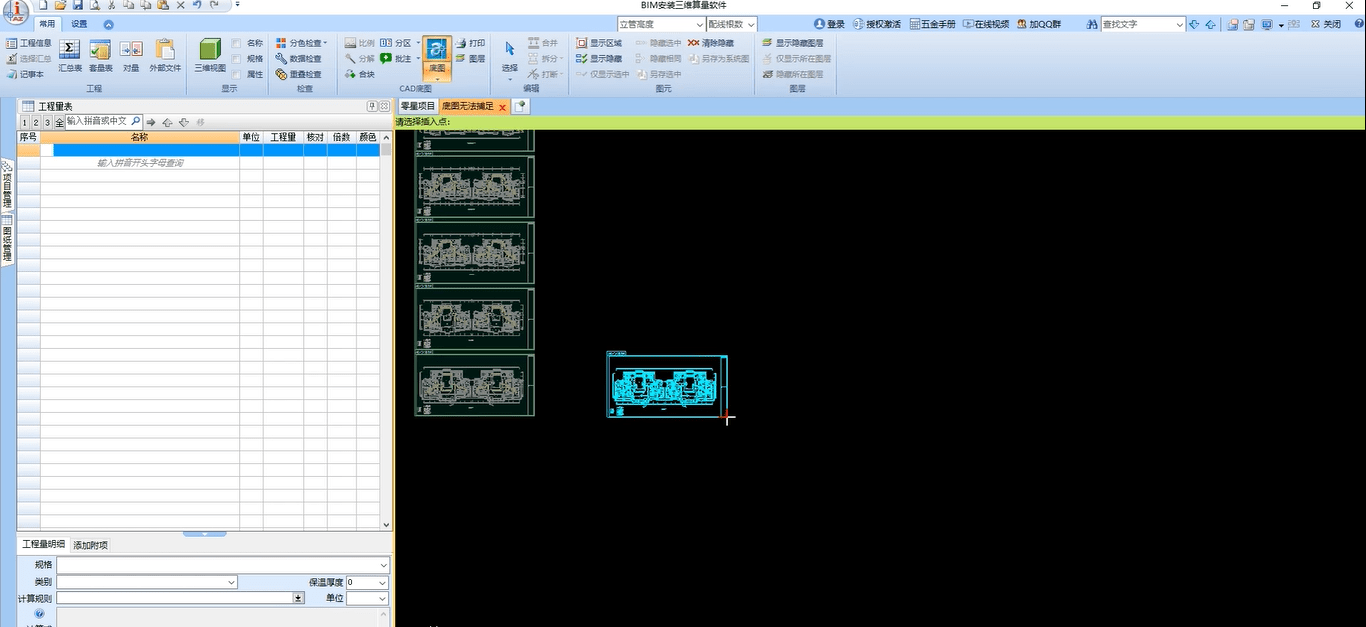Open the 图纸管理 side tab

click(x=7, y=240)
